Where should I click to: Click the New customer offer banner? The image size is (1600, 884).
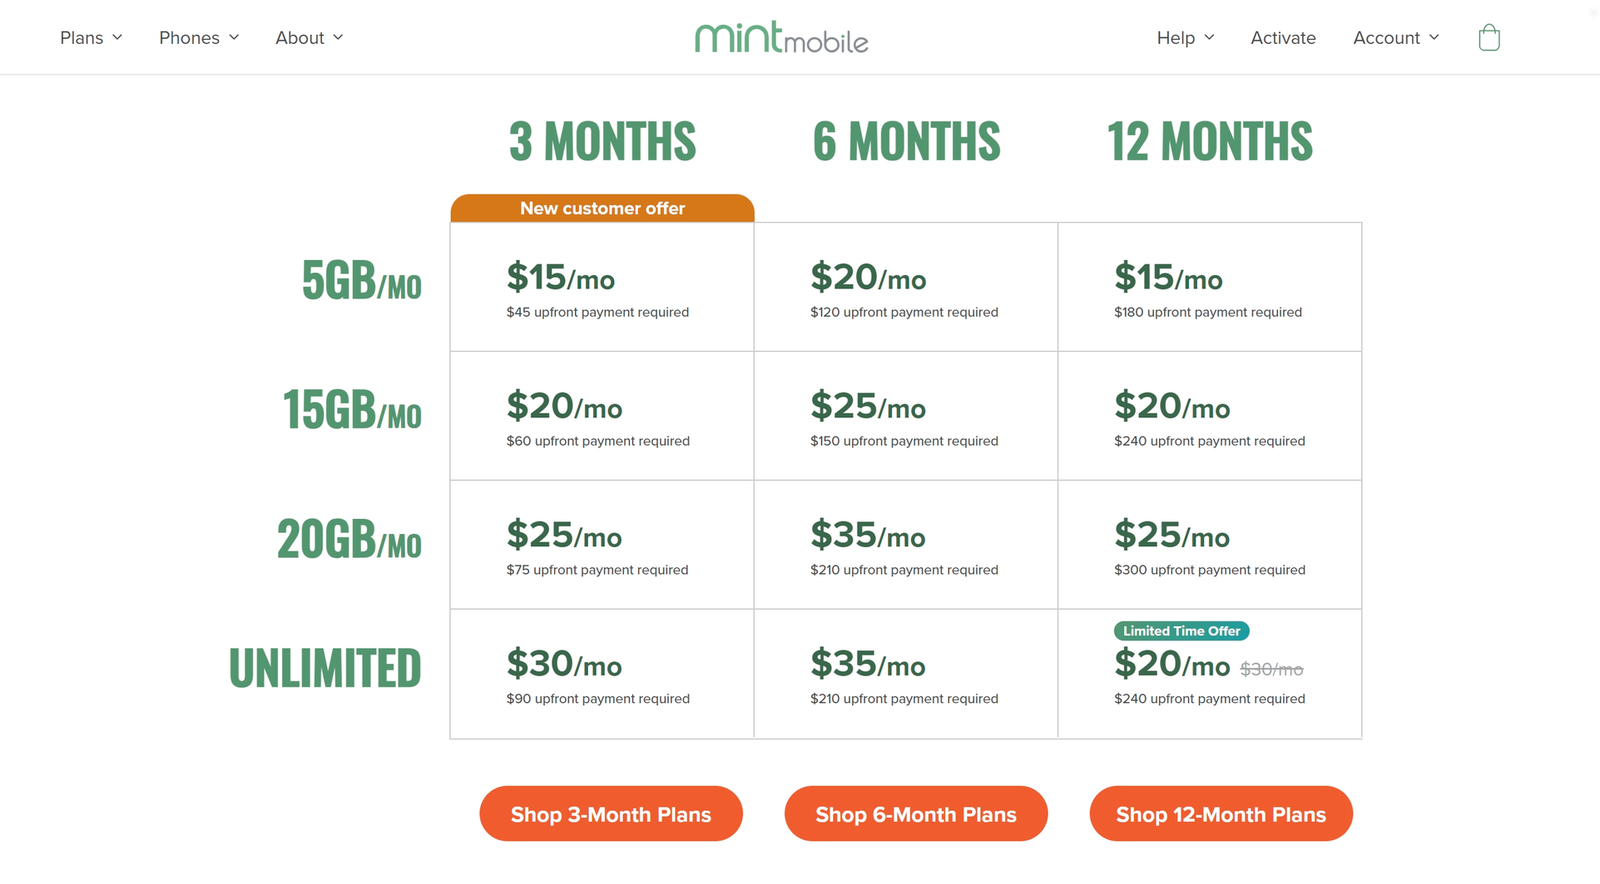(602, 208)
